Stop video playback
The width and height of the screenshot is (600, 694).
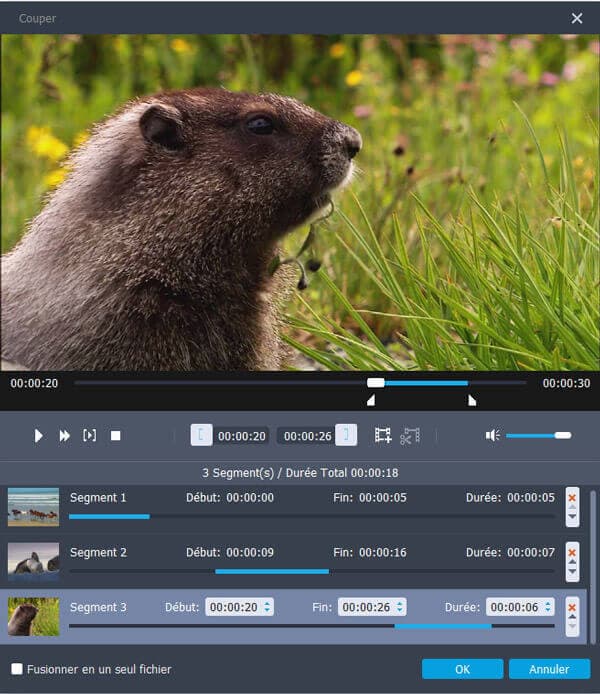[115, 436]
